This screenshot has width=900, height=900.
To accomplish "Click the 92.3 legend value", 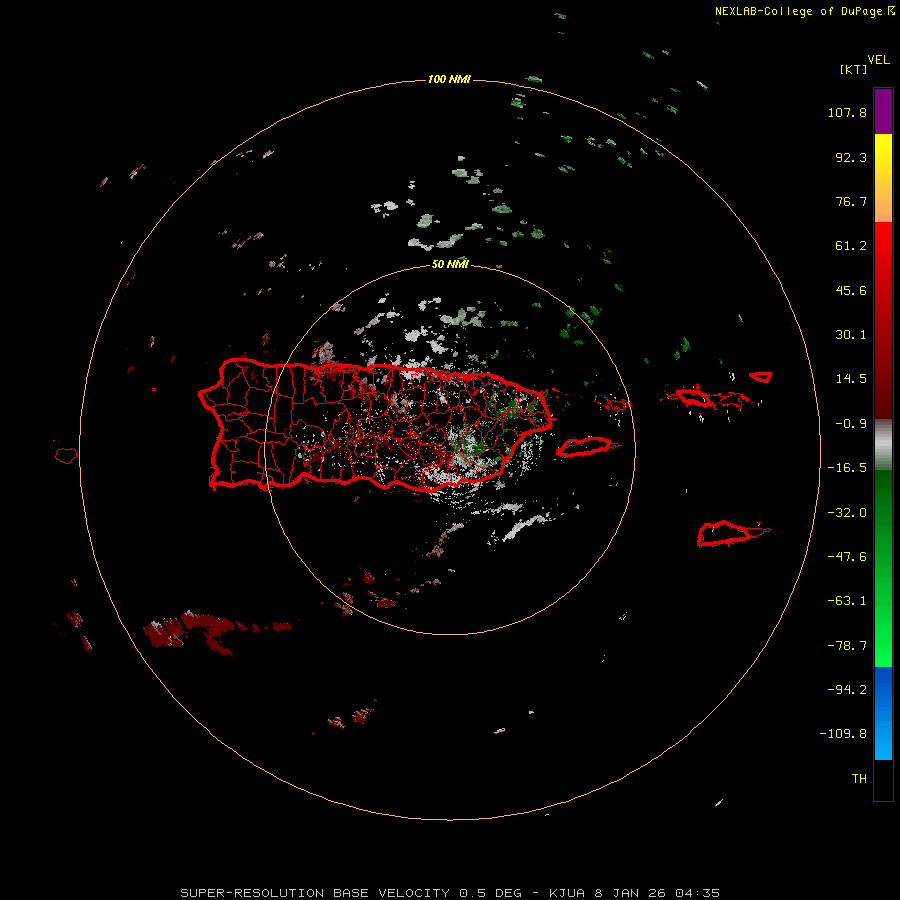I will pos(851,157).
